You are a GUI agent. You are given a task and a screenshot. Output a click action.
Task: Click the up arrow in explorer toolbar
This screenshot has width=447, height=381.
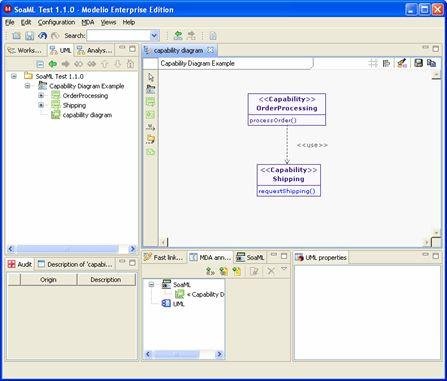105,64
